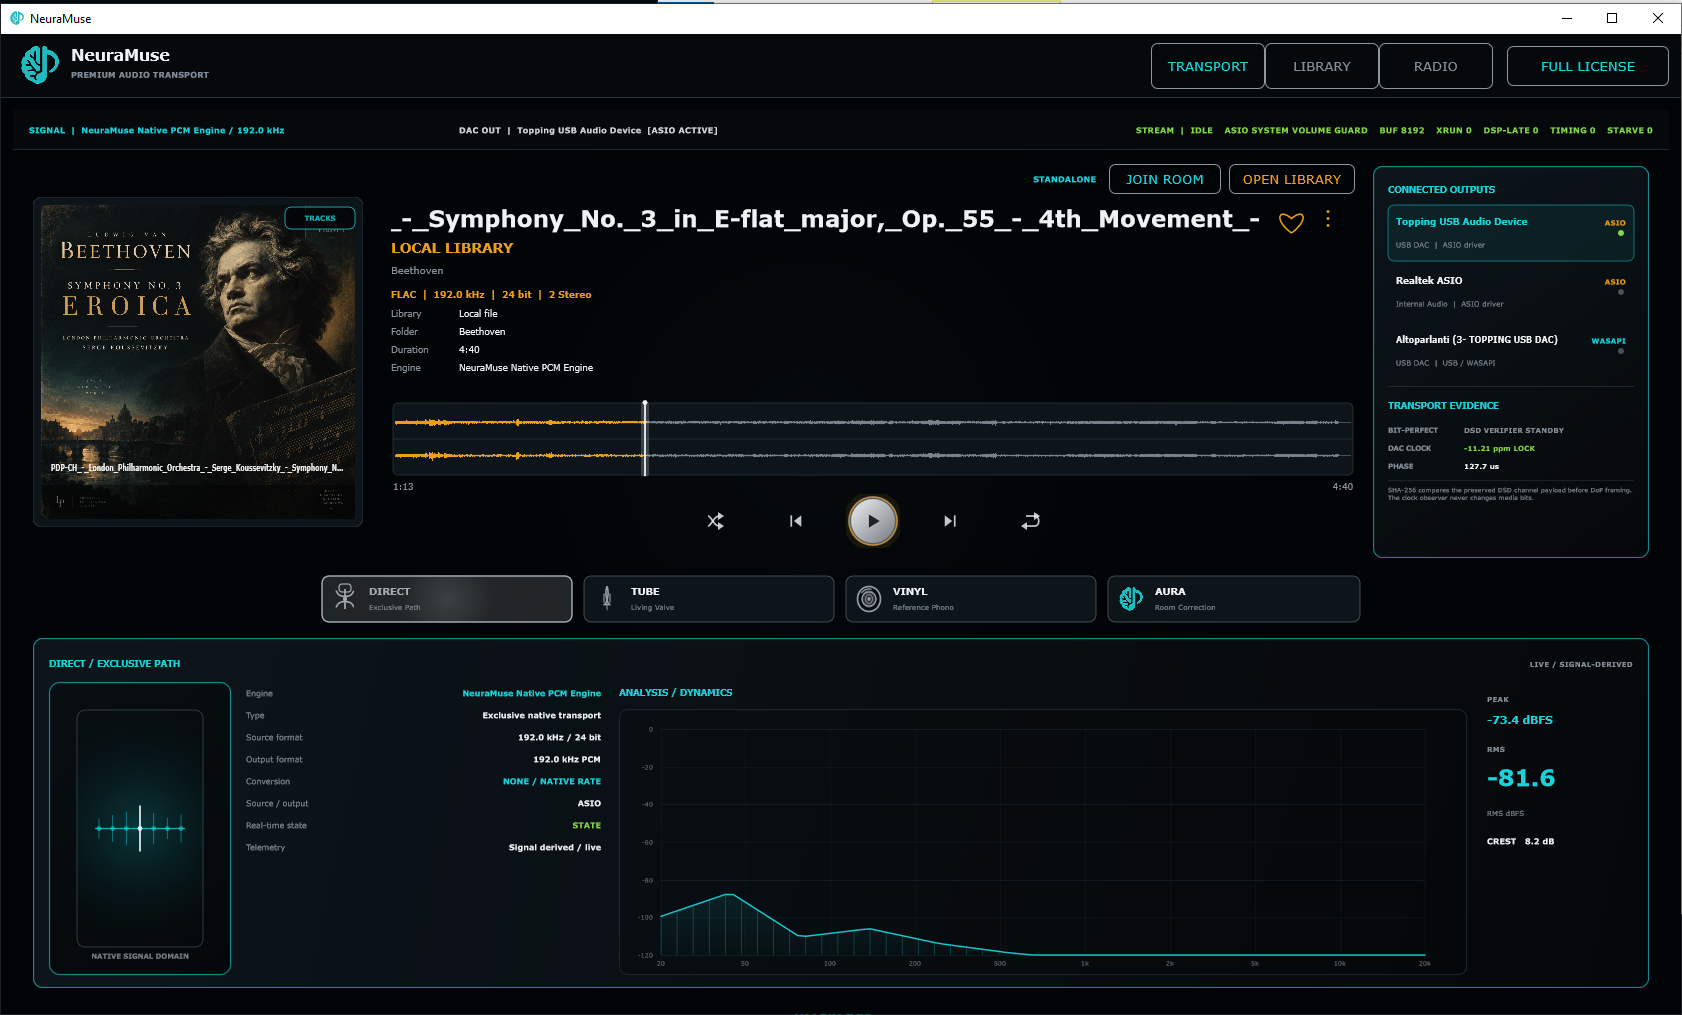Screen dimensions: 1682x1015
Task: Switch to the RADIO tab
Action: click(1436, 66)
